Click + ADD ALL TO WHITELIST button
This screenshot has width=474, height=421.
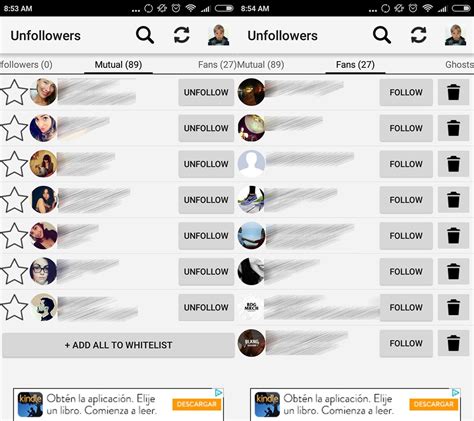coord(118,345)
